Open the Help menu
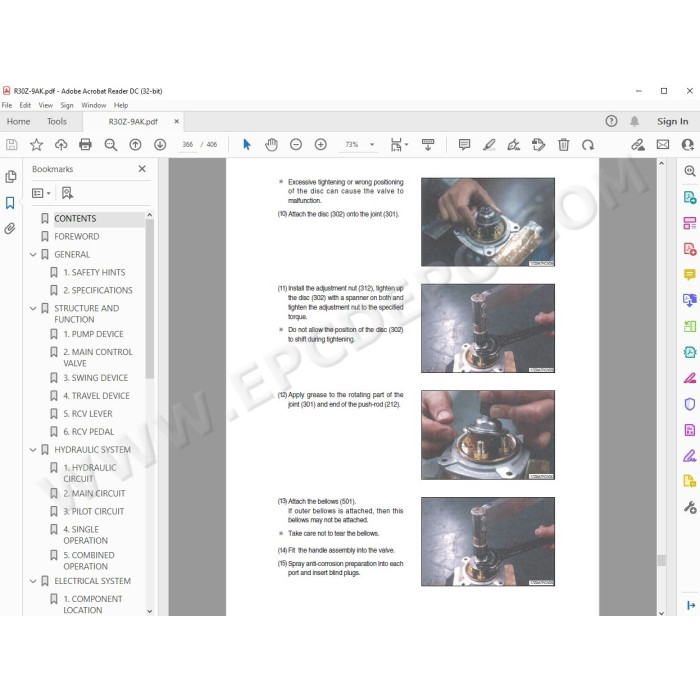700x700 pixels. point(121,105)
